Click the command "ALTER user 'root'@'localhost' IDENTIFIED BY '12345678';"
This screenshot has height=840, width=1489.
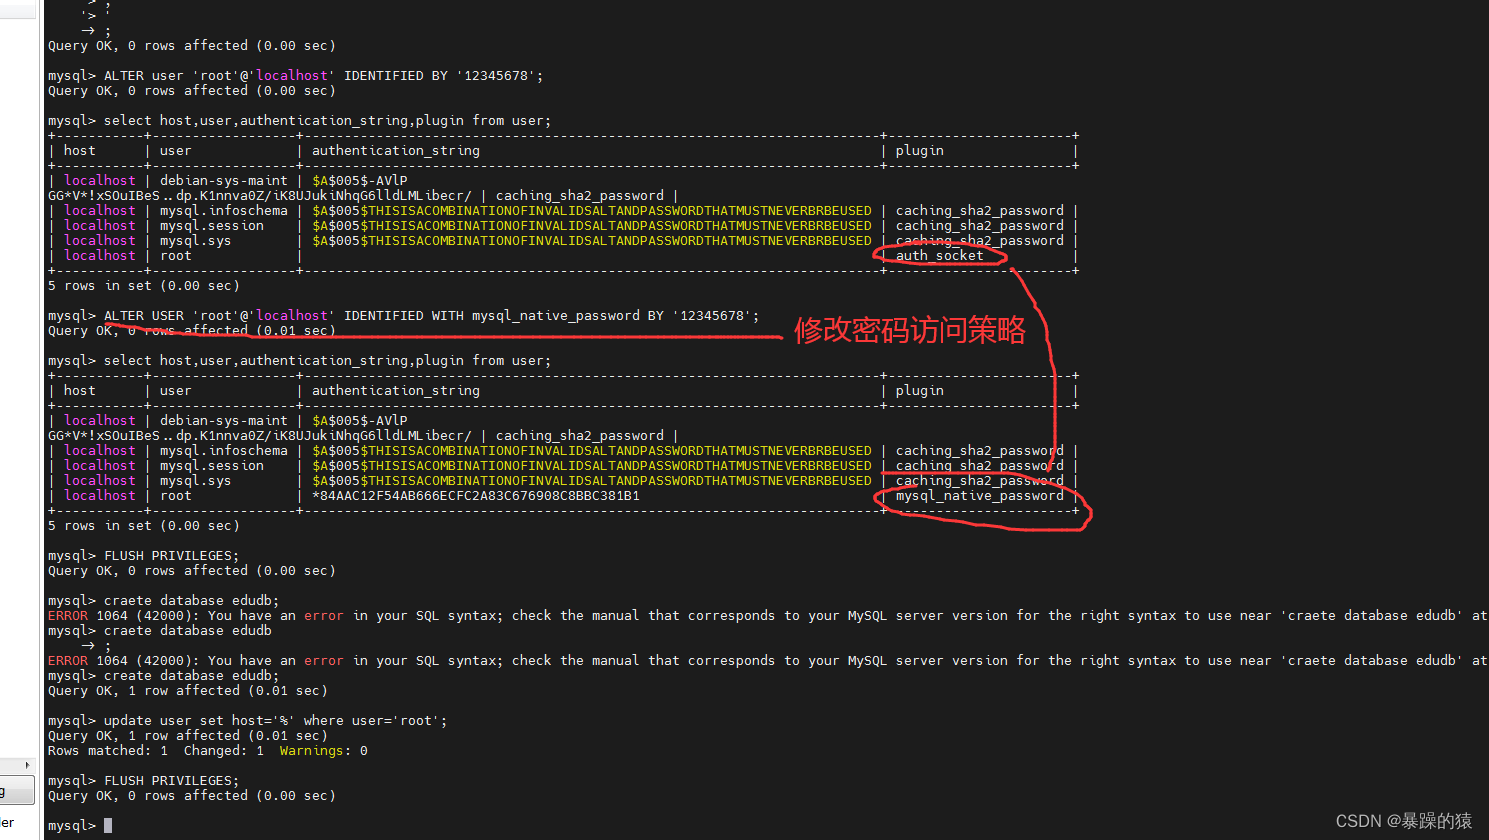(x=324, y=76)
